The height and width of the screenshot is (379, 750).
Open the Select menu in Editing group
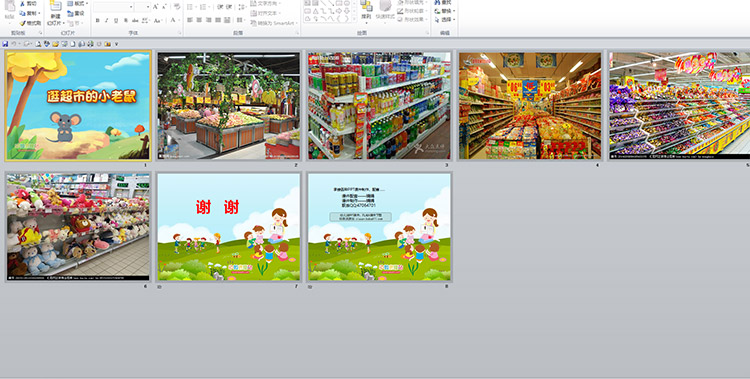pyautogui.click(x=445, y=20)
